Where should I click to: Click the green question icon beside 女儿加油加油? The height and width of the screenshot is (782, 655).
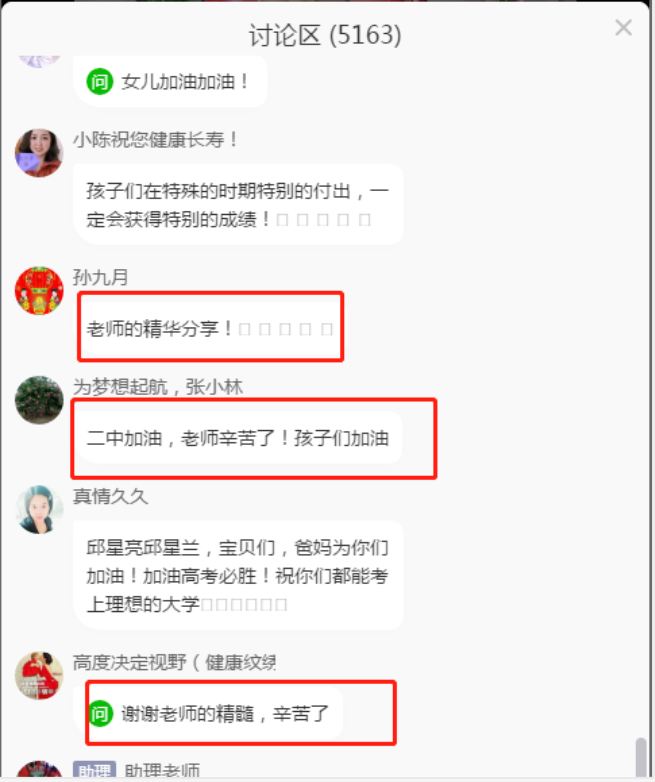[100, 81]
